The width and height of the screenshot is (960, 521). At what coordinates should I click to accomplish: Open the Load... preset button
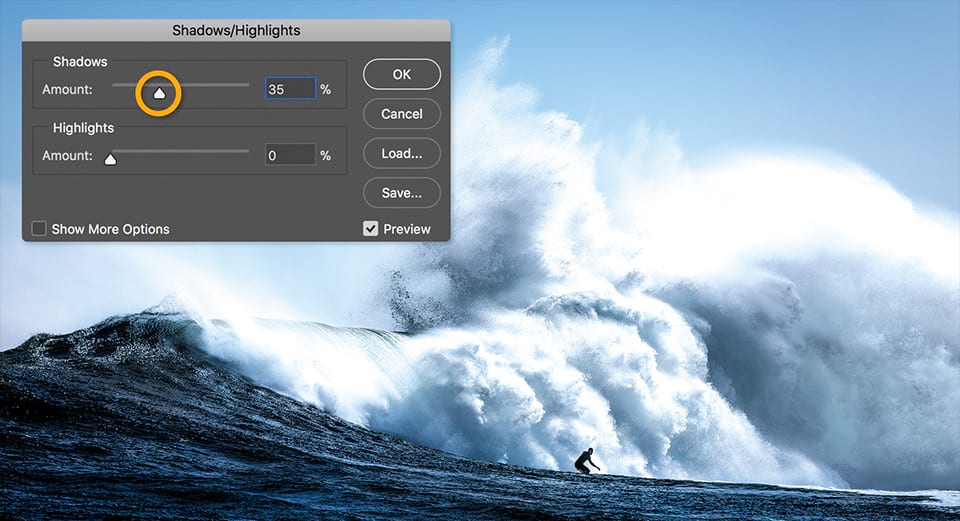[x=402, y=153]
